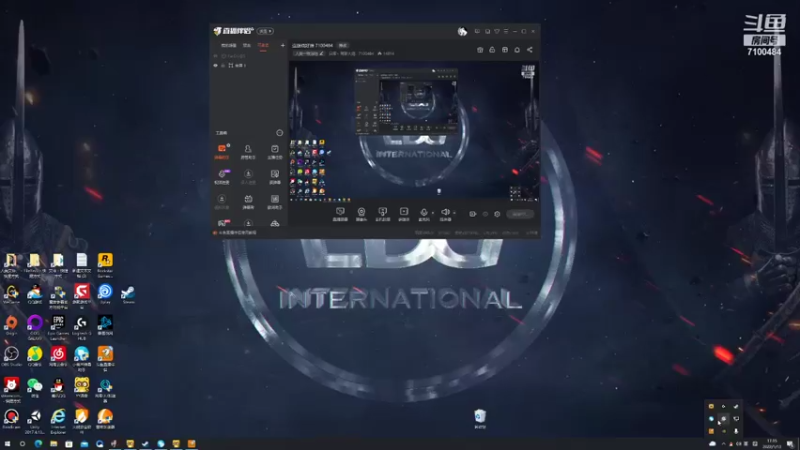The height and width of the screenshot is (450, 800).
Task: Expand microphone options arrow in control bar
Action: (433, 213)
